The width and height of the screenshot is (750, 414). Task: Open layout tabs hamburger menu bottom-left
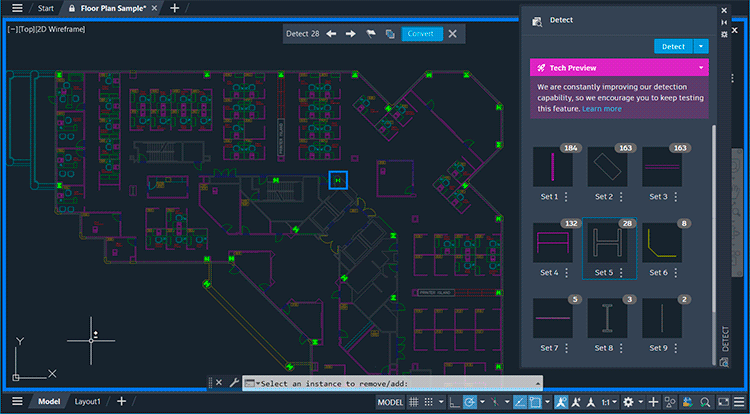pos(17,401)
